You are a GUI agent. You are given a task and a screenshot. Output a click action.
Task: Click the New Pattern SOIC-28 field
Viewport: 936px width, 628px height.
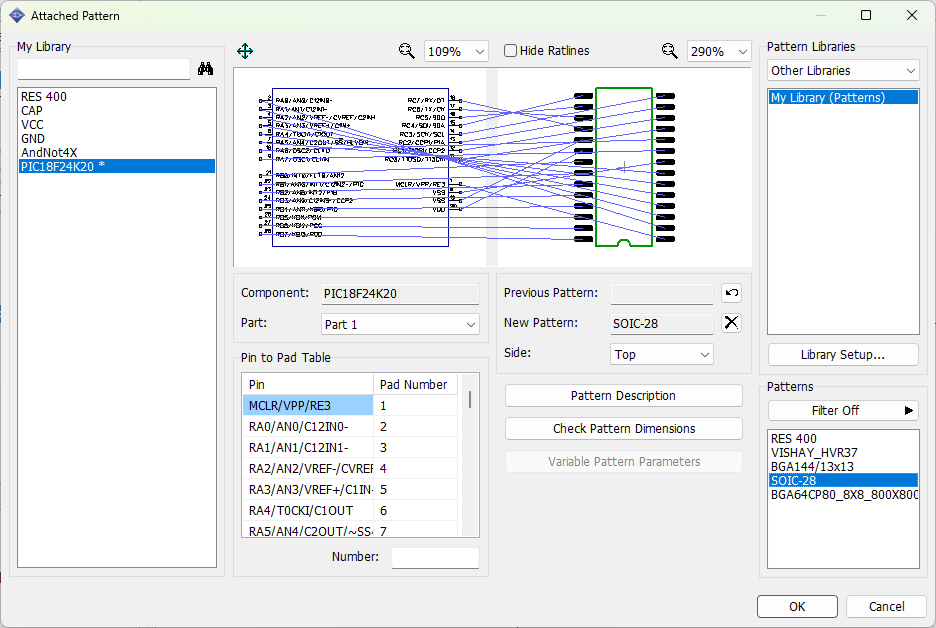661,324
